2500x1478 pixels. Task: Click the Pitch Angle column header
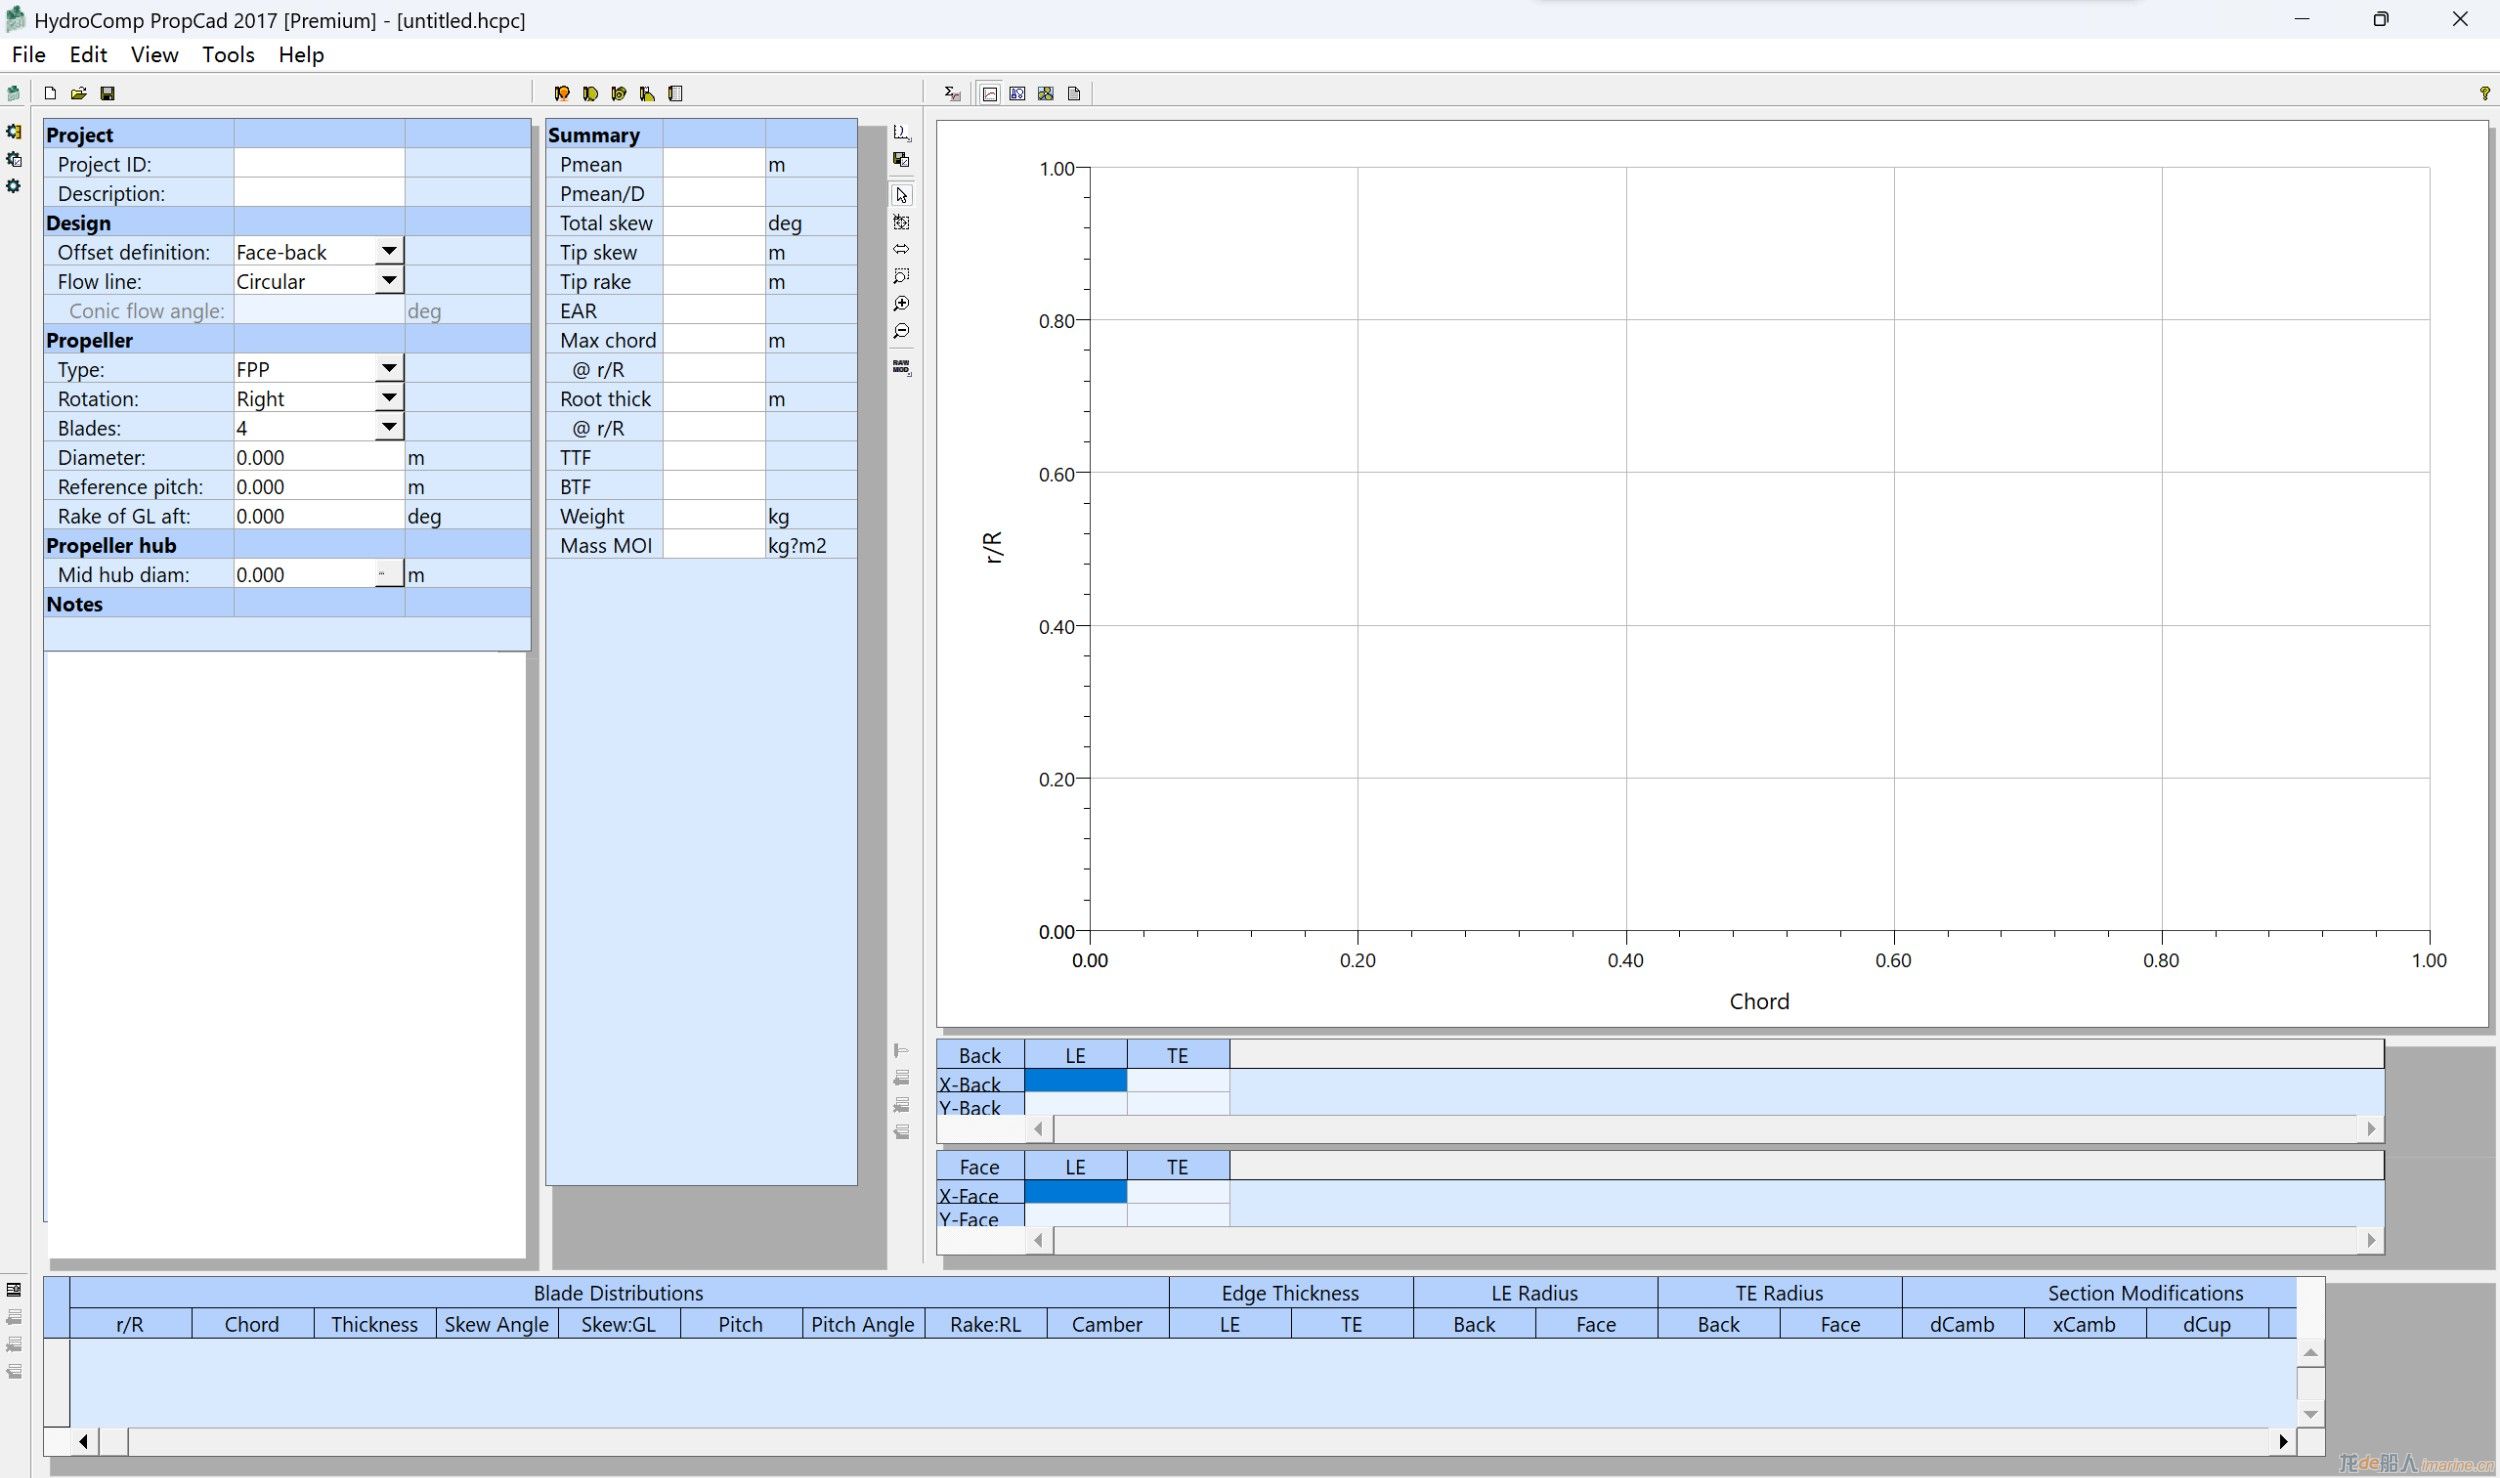click(863, 1324)
